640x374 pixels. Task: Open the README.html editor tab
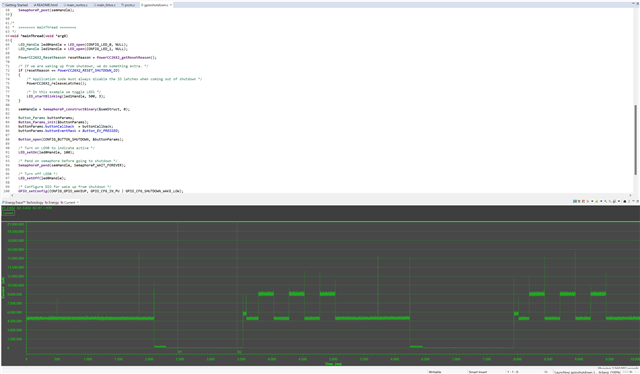tap(46, 5)
